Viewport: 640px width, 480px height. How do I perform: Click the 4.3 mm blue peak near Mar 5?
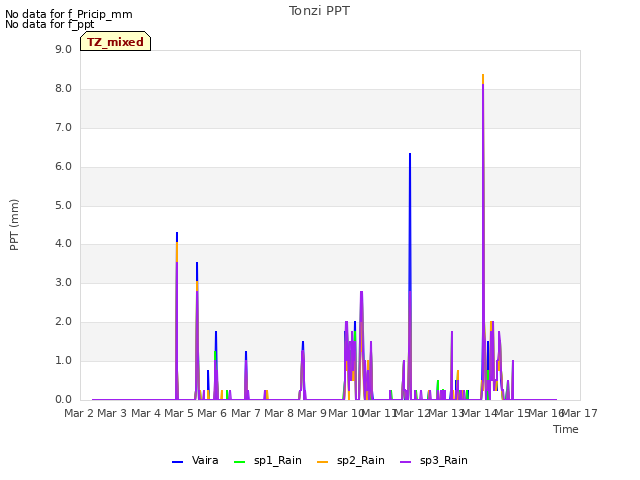click(x=177, y=237)
